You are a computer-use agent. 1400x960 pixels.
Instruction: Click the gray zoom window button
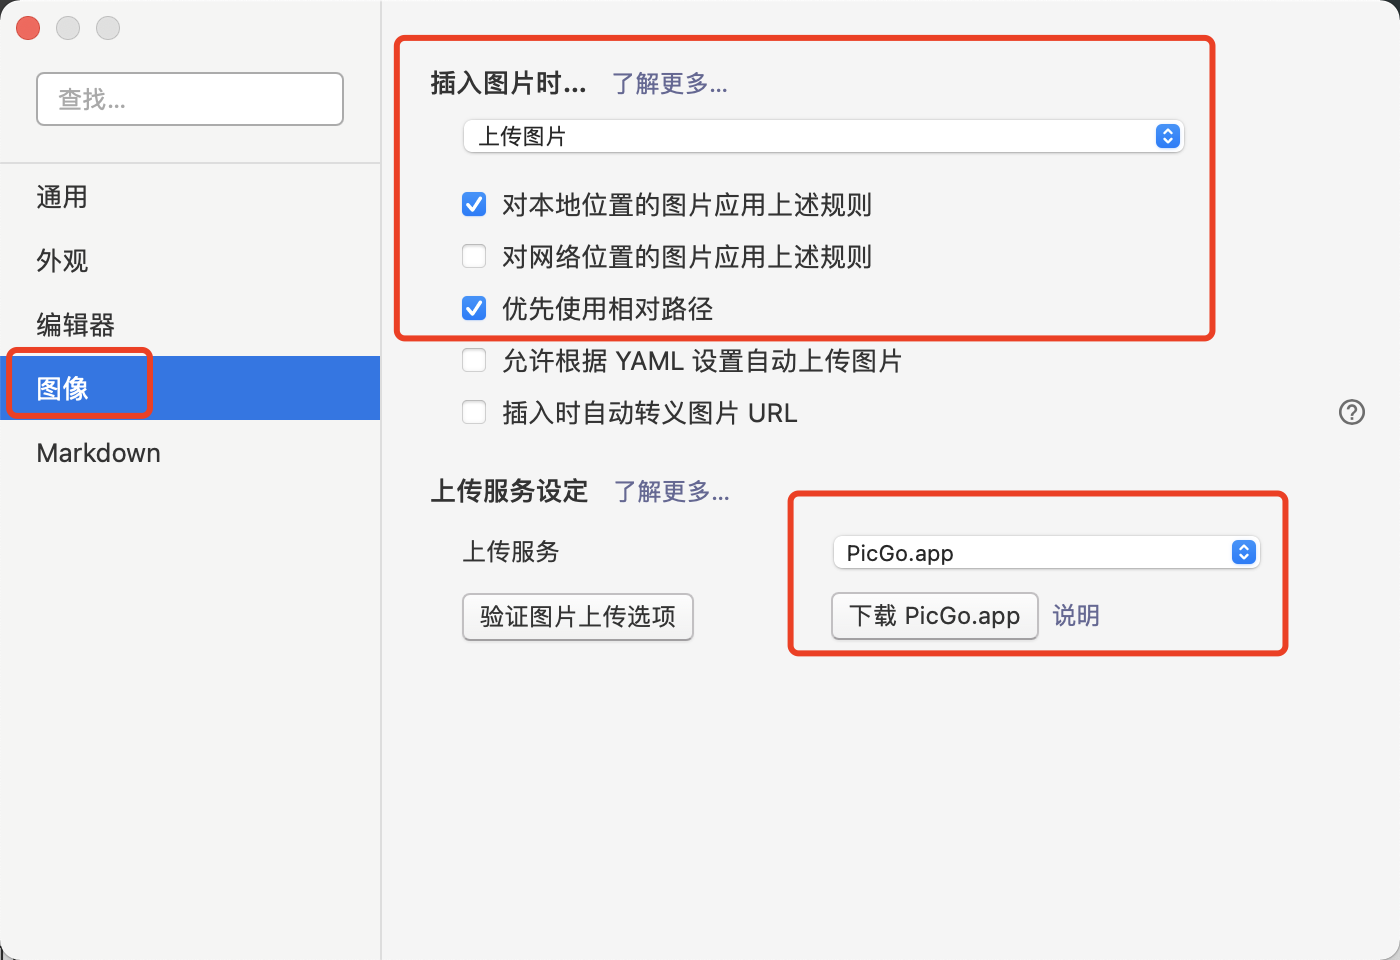(108, 28)
